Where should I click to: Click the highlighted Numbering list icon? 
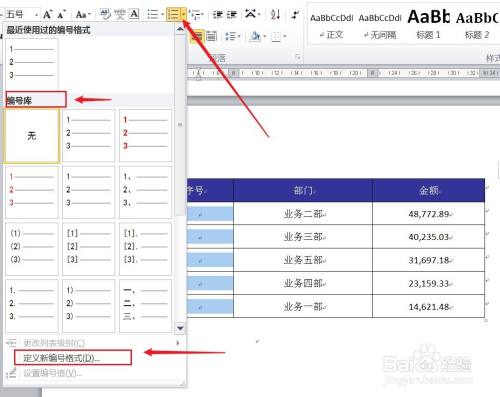click(x=173, y=14)
